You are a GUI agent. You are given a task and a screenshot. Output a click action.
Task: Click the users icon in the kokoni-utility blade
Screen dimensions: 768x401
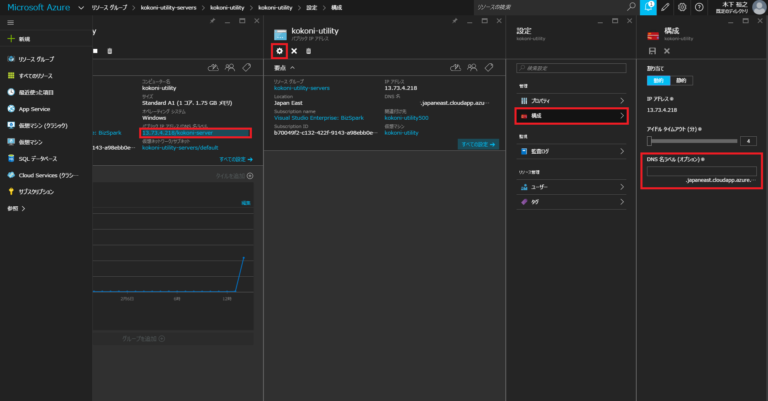(x=472, y=68)
